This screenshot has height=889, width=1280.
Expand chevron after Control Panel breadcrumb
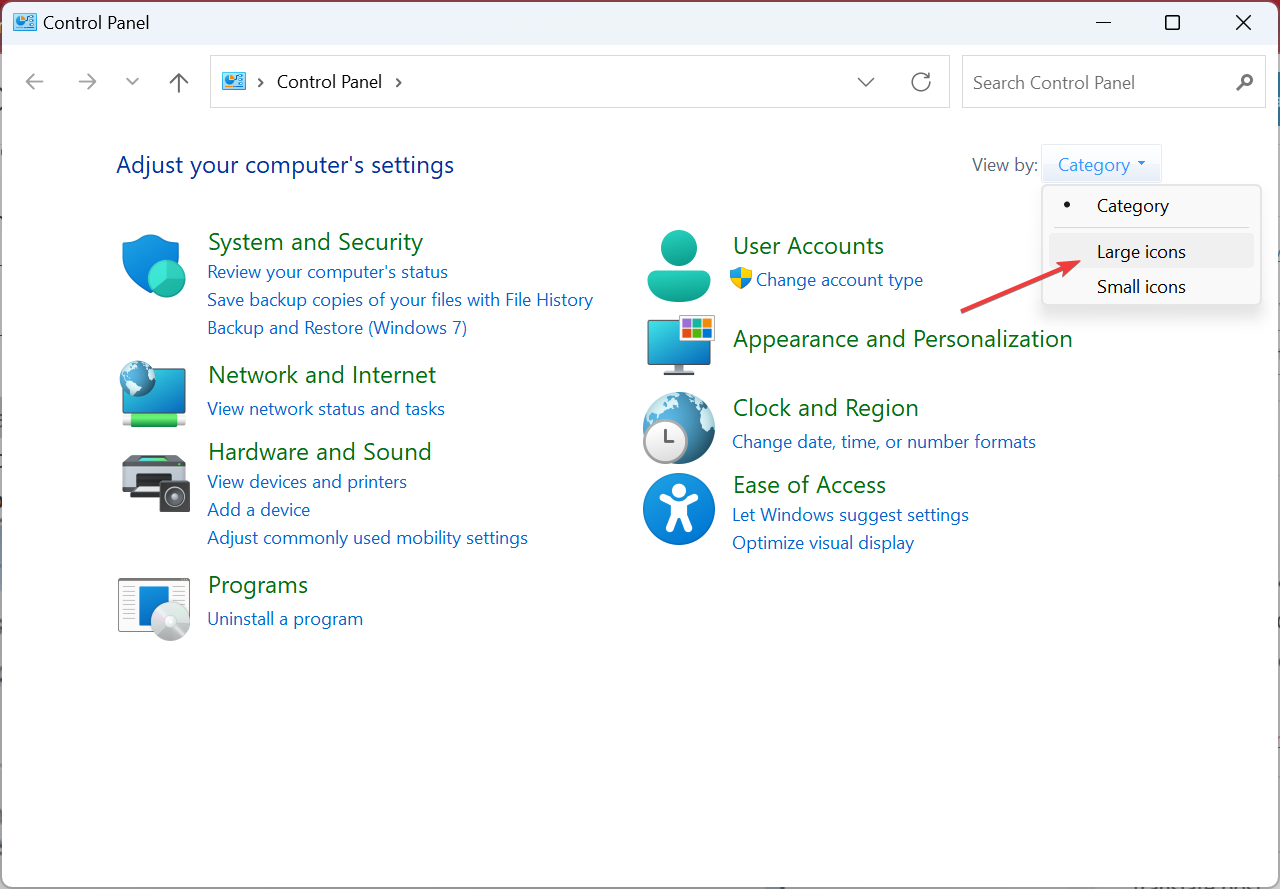click(x=398, y=82)
